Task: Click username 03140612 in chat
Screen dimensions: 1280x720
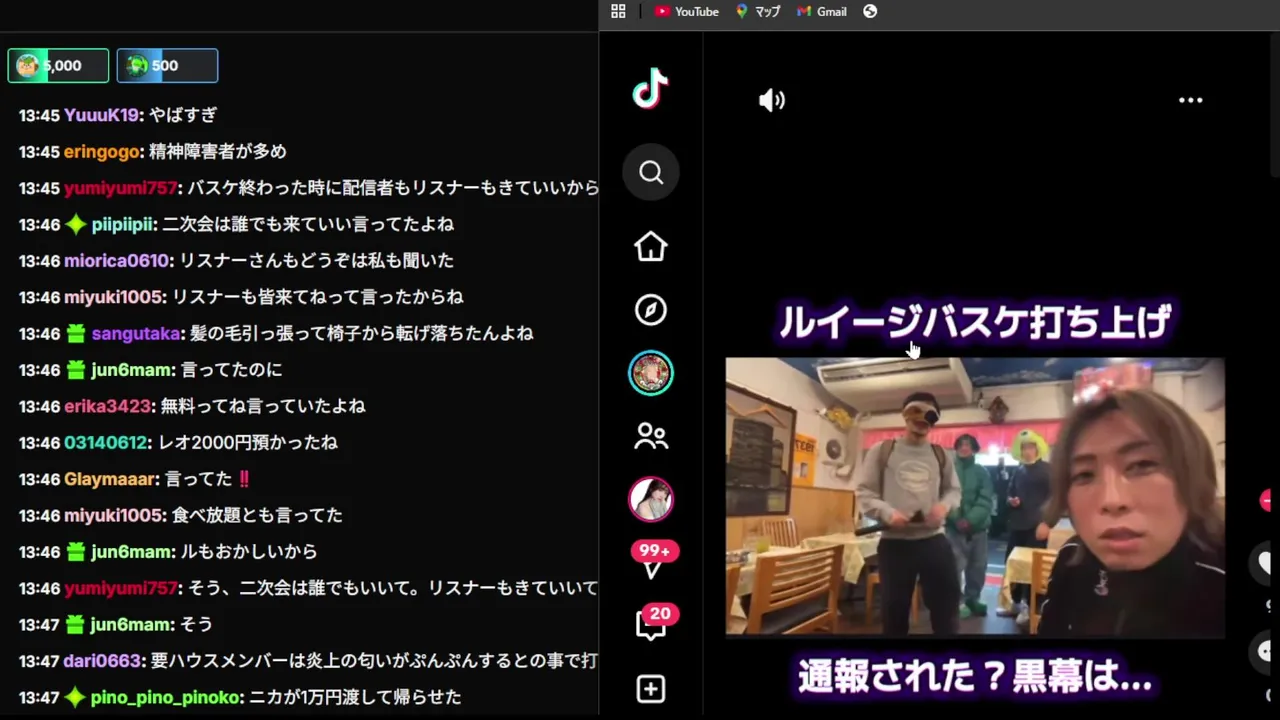Action: pyautogui.click(x=106, y=442)
